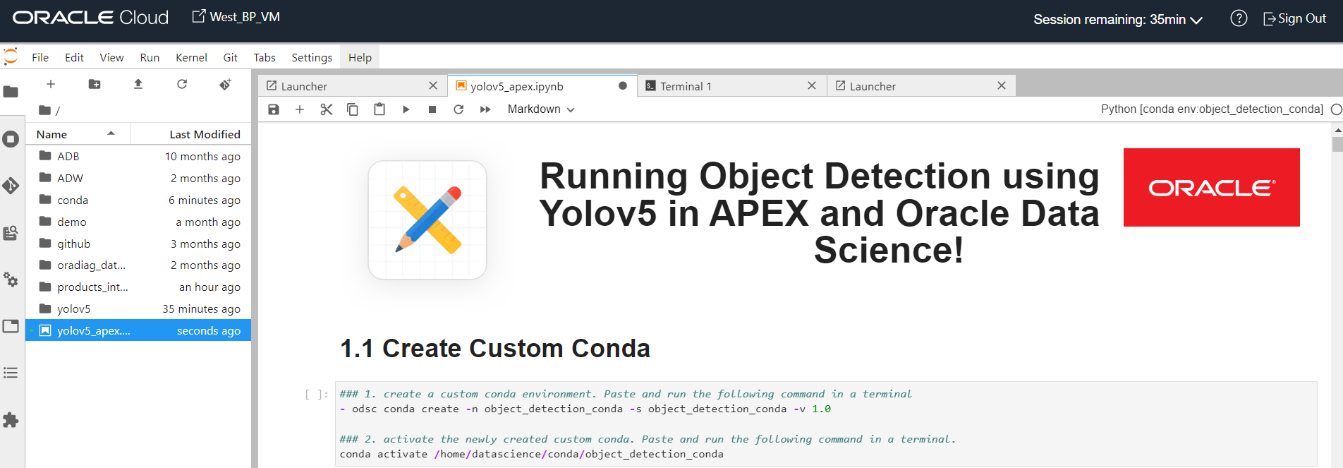Screen dimensions: 1343x468
Task: Open the Kernel menu
Action: (191, 58)
